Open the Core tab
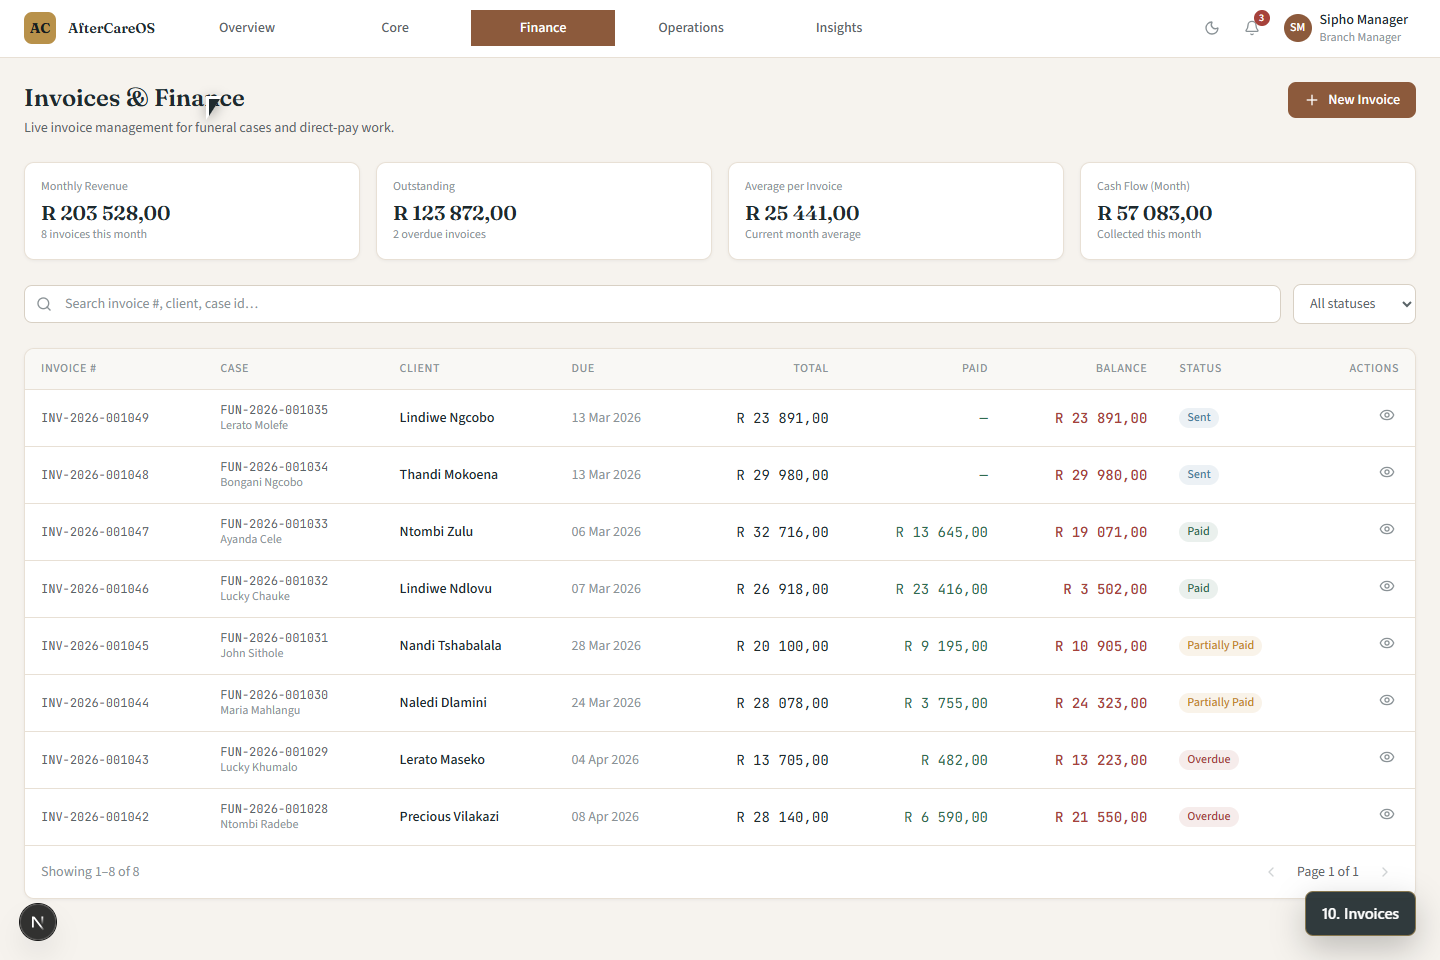The height and width of the screenshot is (960, 1440). (395, 28)
